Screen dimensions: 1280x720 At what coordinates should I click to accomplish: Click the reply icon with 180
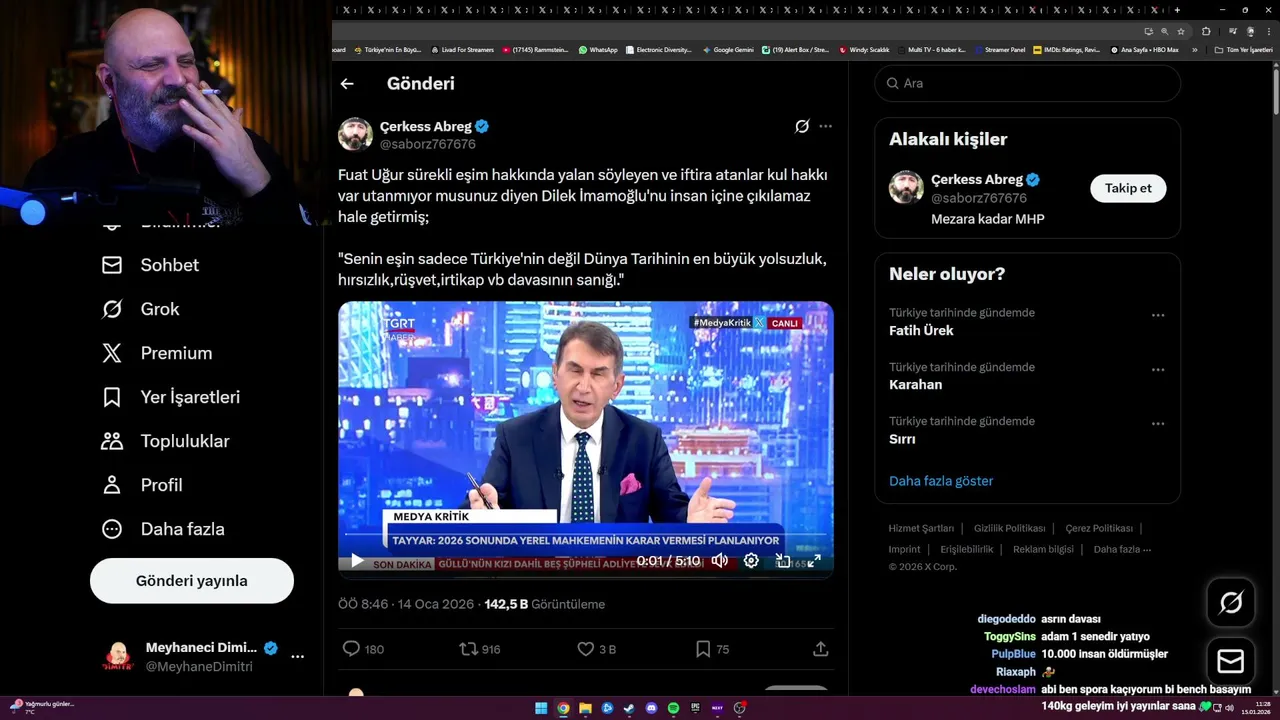(351, 649)
